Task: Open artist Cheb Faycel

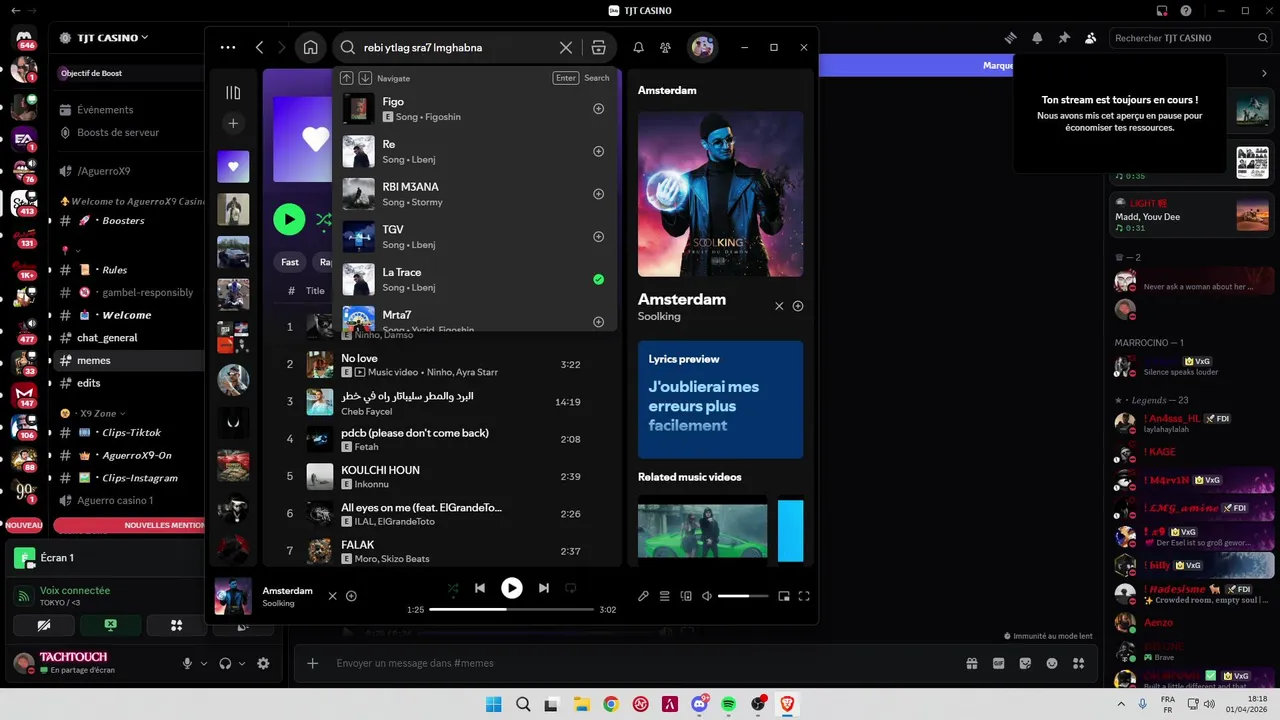Action: pyautogui.click(x=367, y=411)
